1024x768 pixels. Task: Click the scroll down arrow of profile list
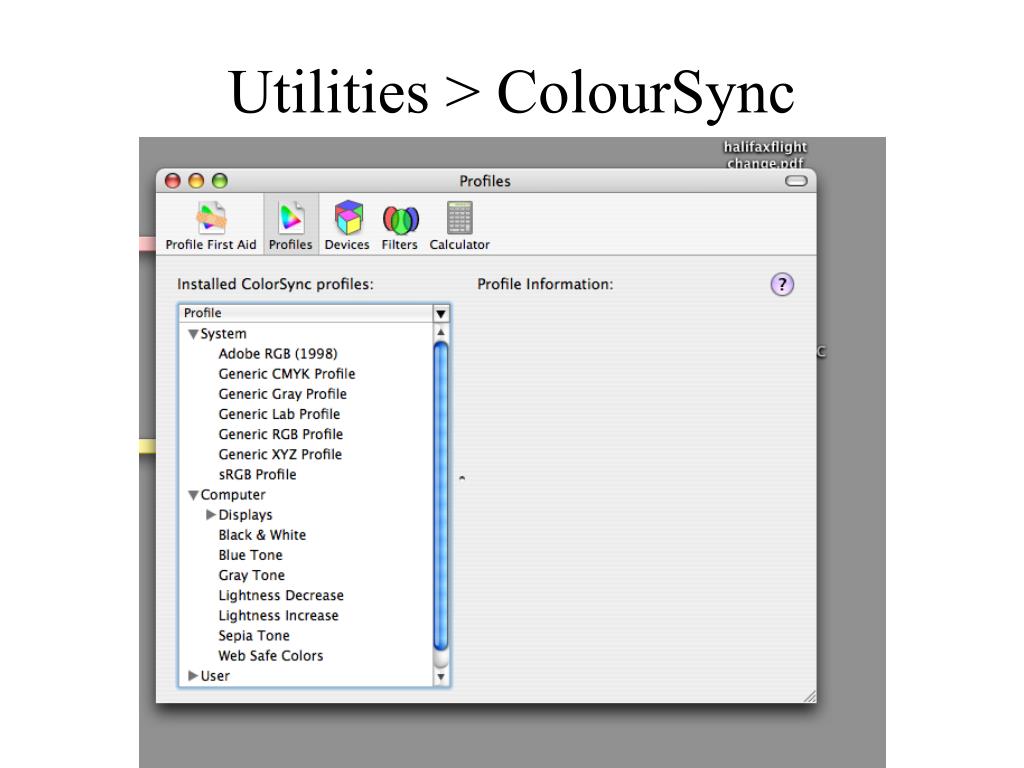(x=441, y=677)
